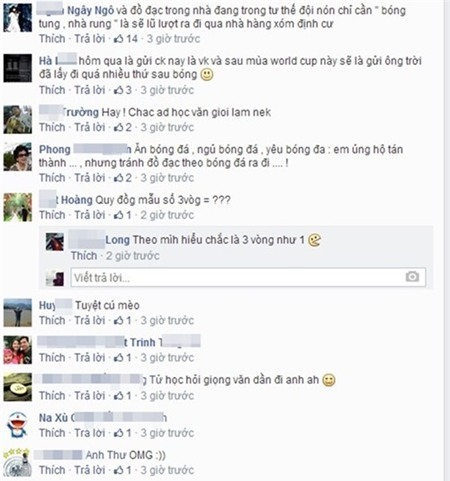The width and height of the screenshot is (450, 481).
Task: Open avatar of 'Tuyệt cú mèo' commenter
Action: click(x=18, y=313)
